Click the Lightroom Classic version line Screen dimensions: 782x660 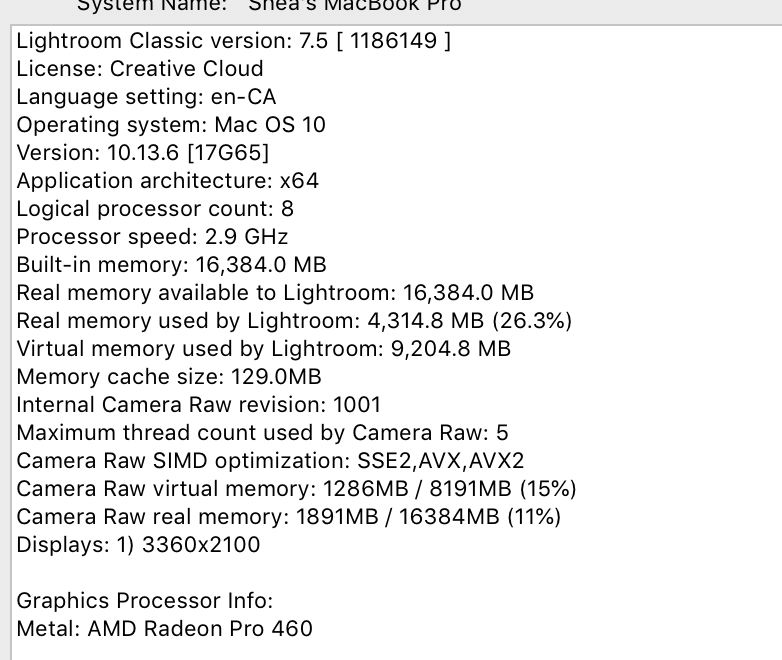coord(233,41)
